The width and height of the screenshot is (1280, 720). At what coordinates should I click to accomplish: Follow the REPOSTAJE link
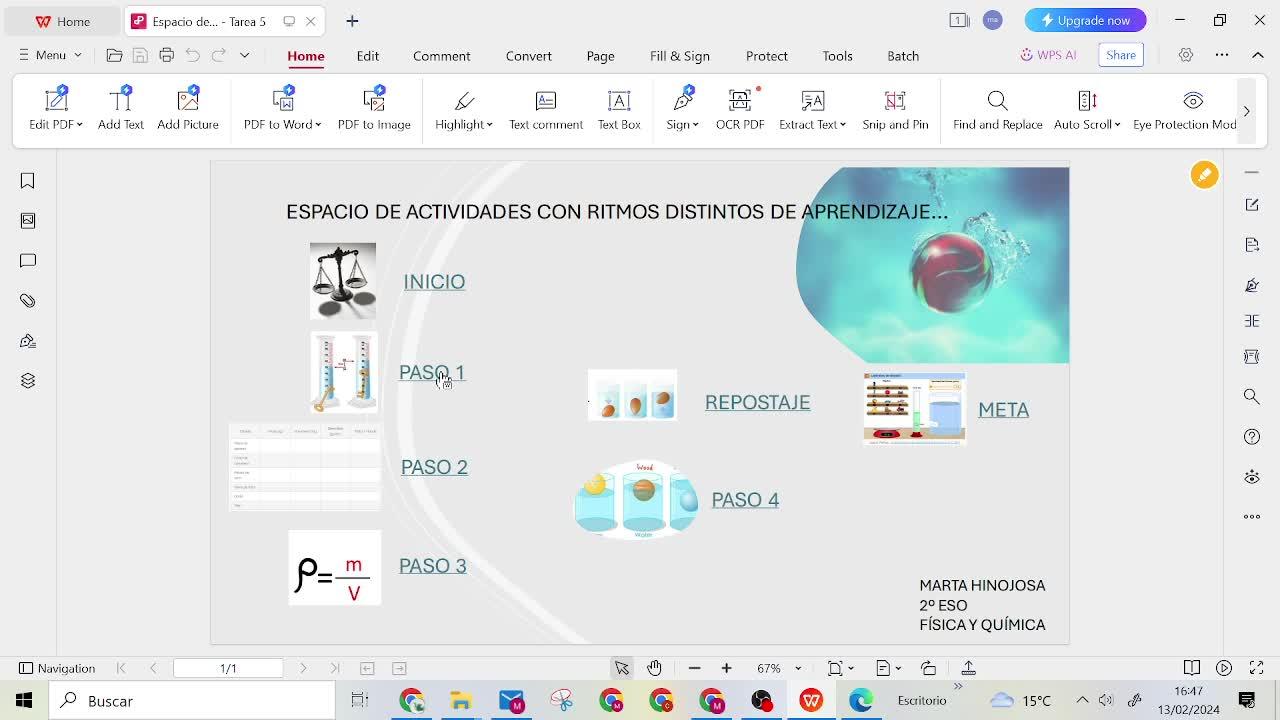click(x=757, y=402)
